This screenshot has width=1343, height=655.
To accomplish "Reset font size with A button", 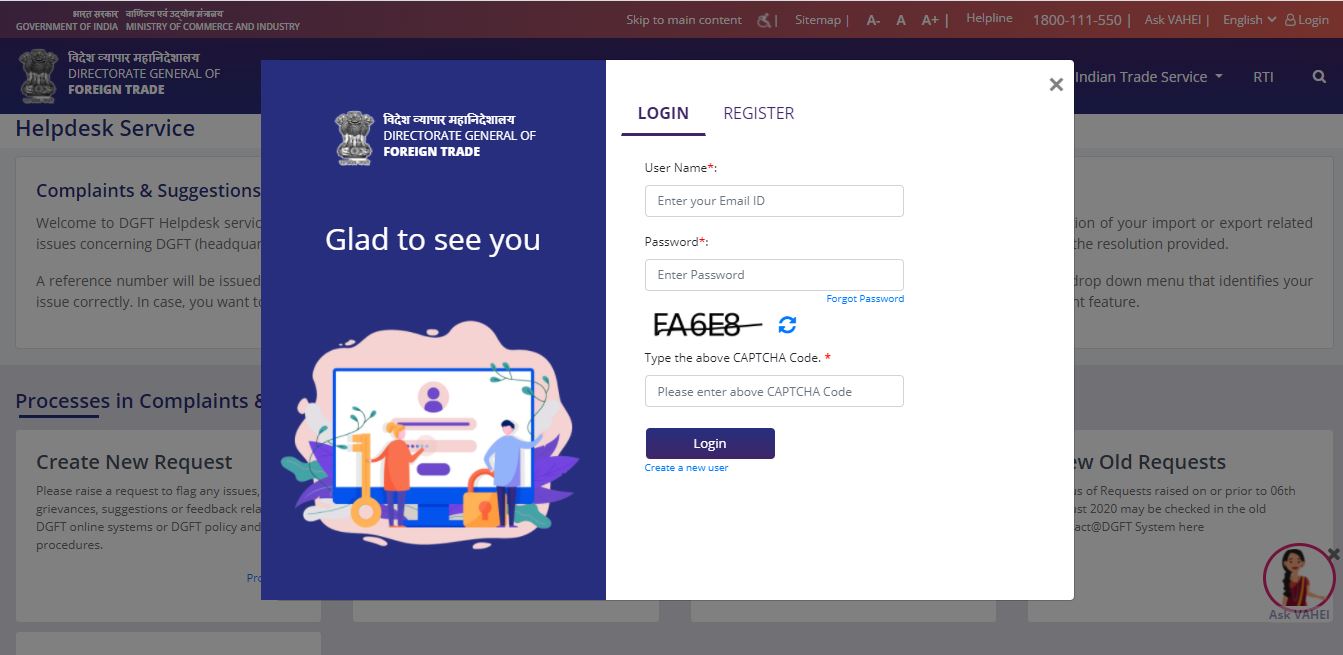I will [901, 20].
